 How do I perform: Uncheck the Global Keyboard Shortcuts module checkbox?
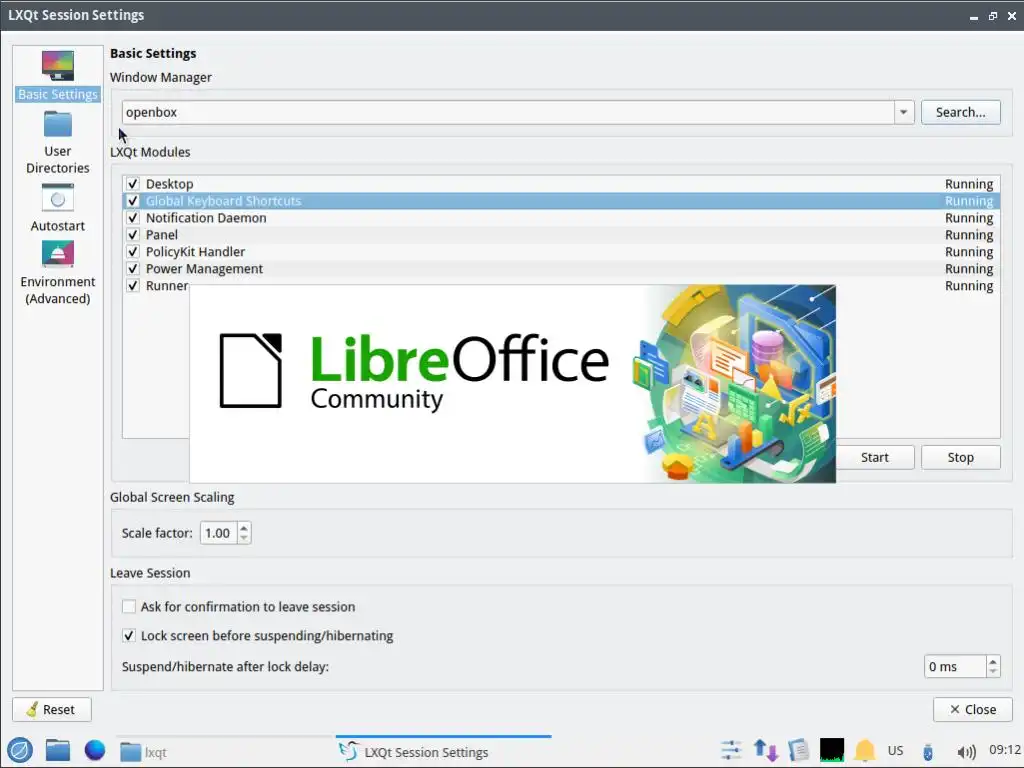(133, 200)
